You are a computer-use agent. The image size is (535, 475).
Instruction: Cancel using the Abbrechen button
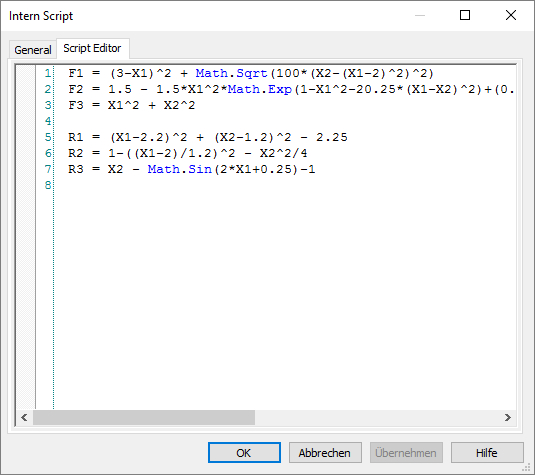(x=325, y=453)
